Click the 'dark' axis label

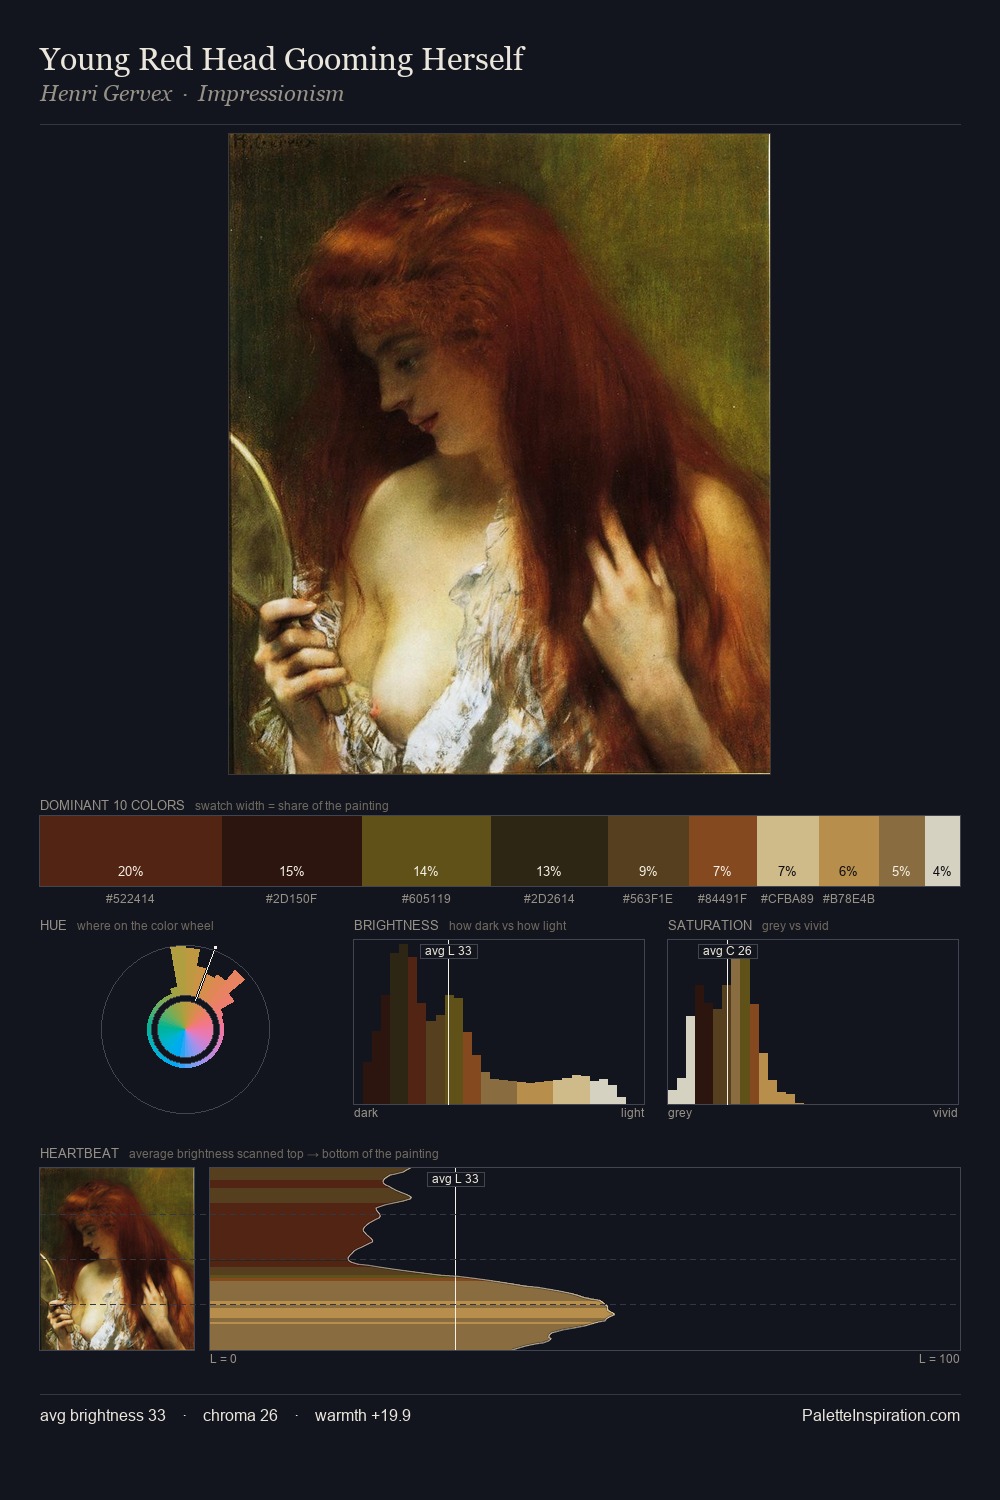coord(366,1113)
